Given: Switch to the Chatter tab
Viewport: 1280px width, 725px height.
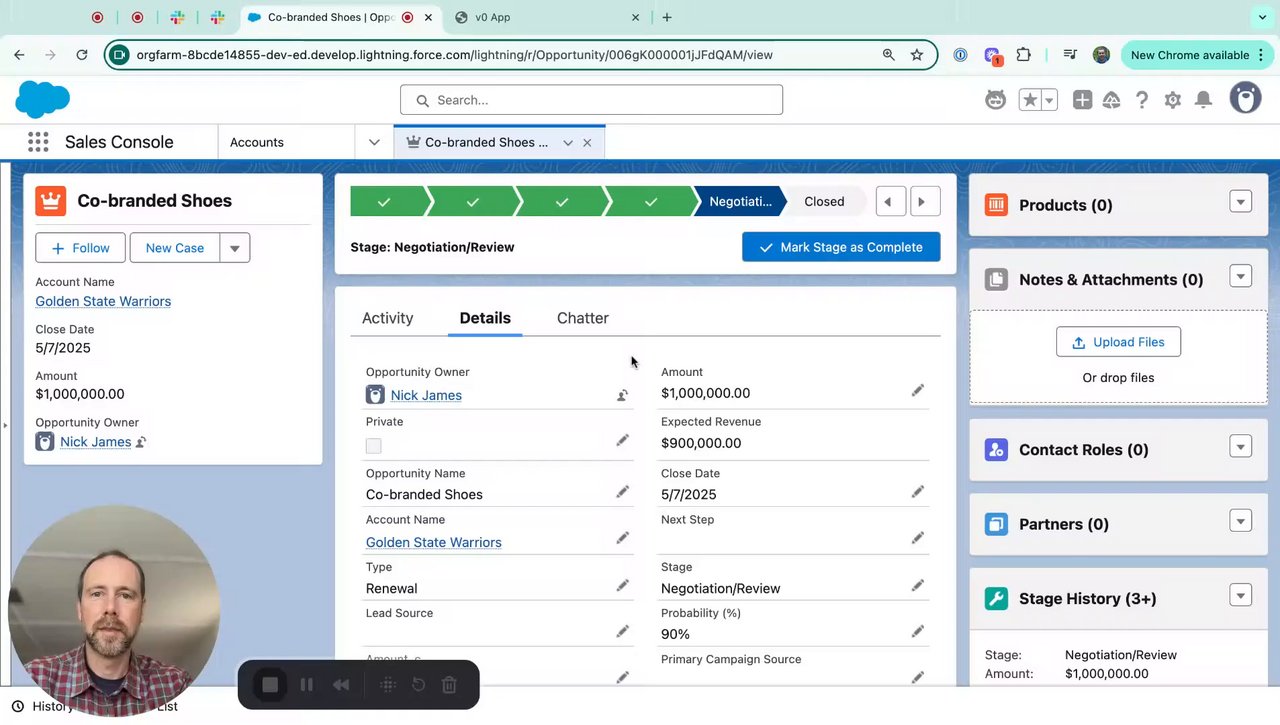Looking at the screenshot, I should (x=583, y=318).
